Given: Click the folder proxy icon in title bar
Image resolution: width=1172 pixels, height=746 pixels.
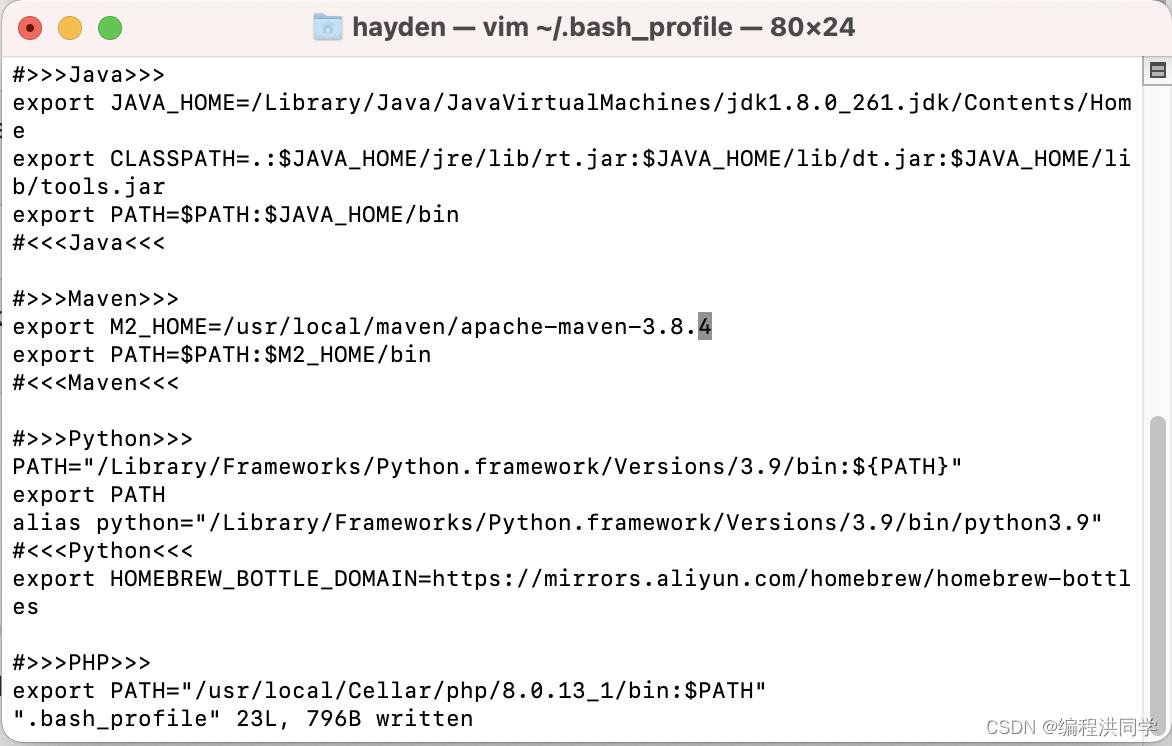Looking at the screenshot, I should point(328,27).
